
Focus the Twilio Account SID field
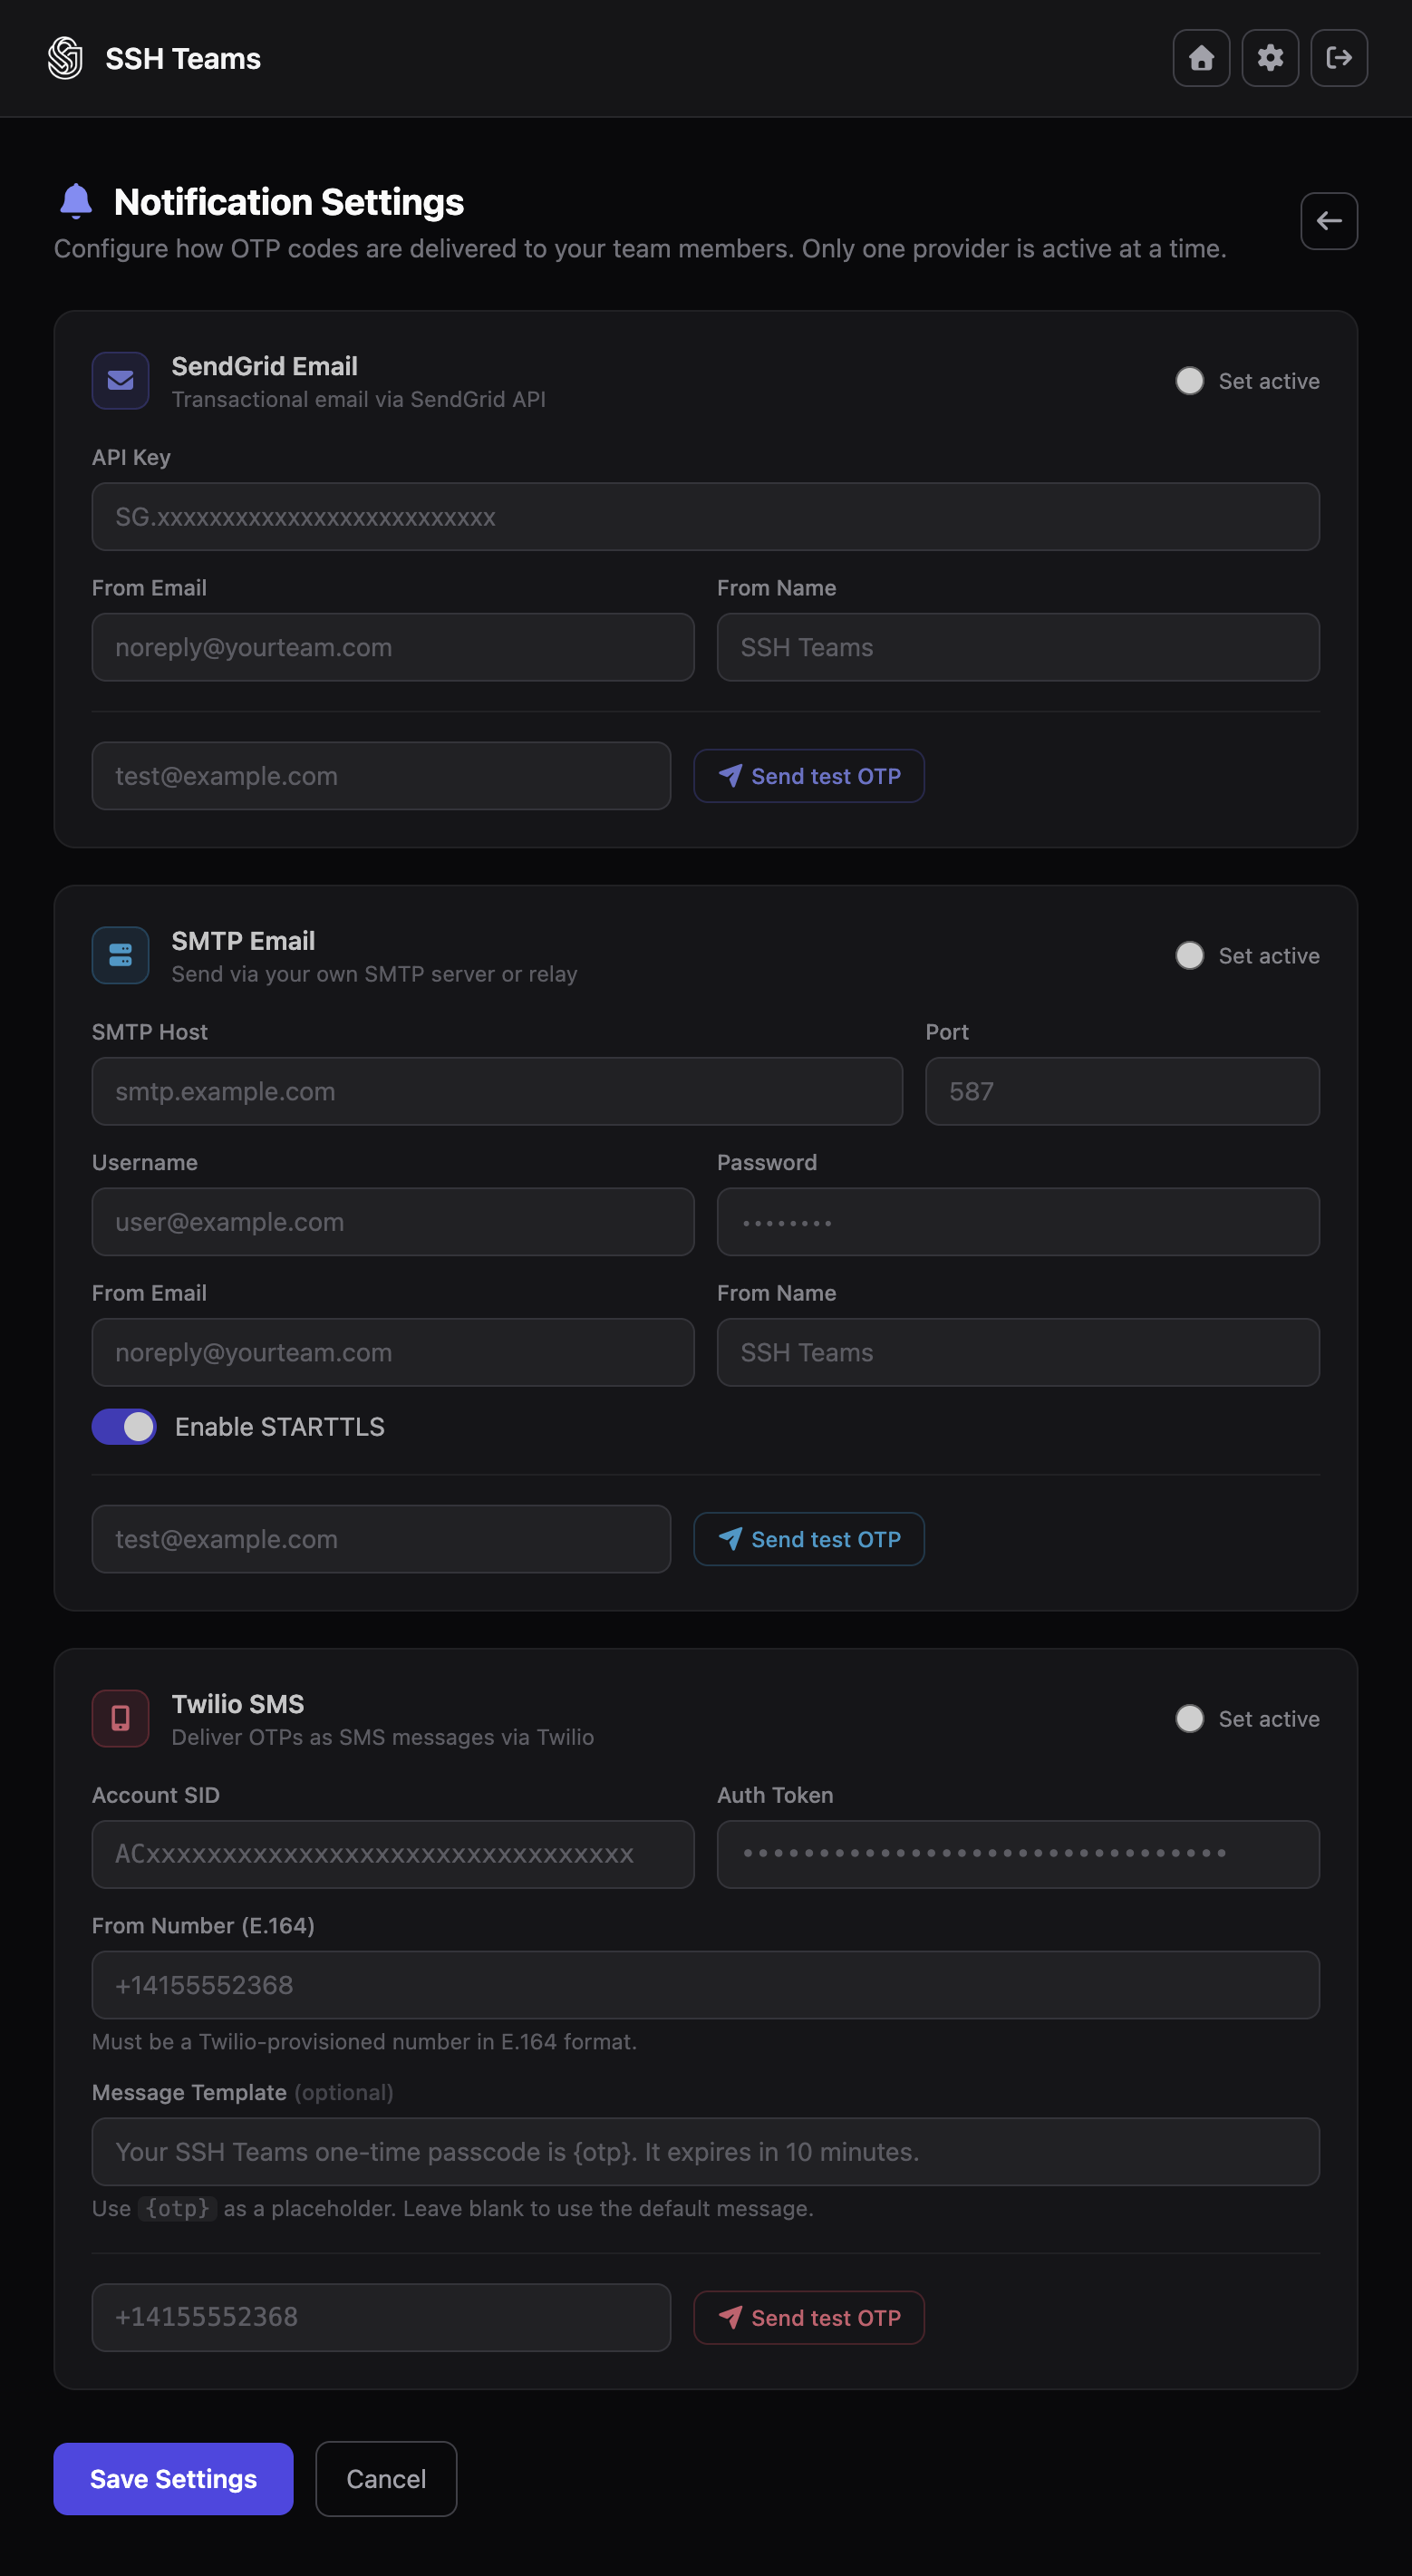(393, 1854)
